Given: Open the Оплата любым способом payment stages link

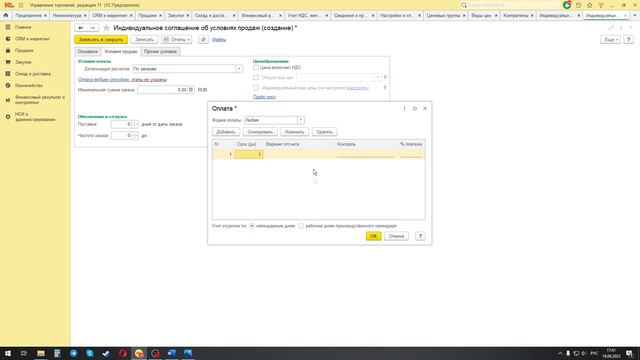Looking at the screenshot, I should pos(122,80).
